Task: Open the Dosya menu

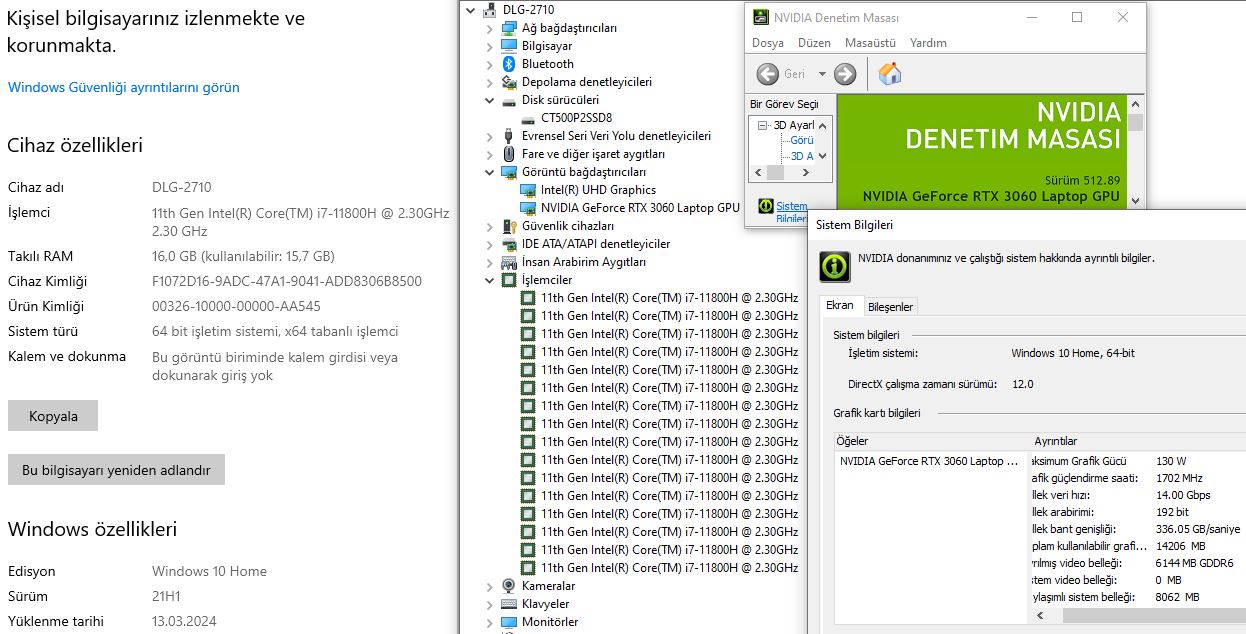Action: (768, 43)
